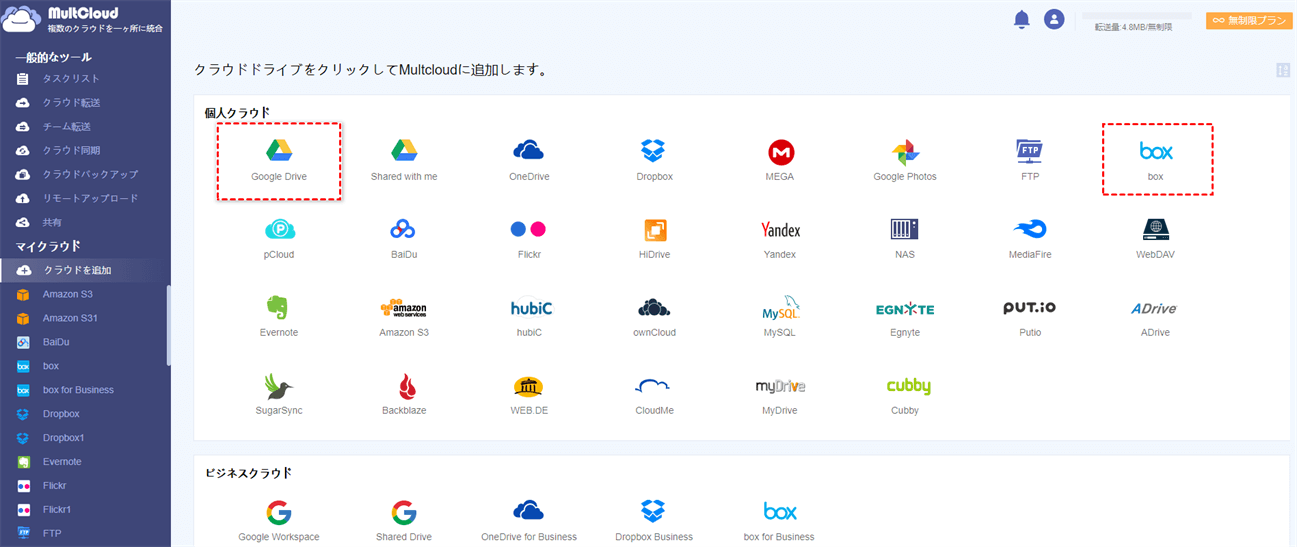The width and height of the screenshot is (1297, 547).
Task: Add FTP from personal cloud grid
Action: [1030, 161]
